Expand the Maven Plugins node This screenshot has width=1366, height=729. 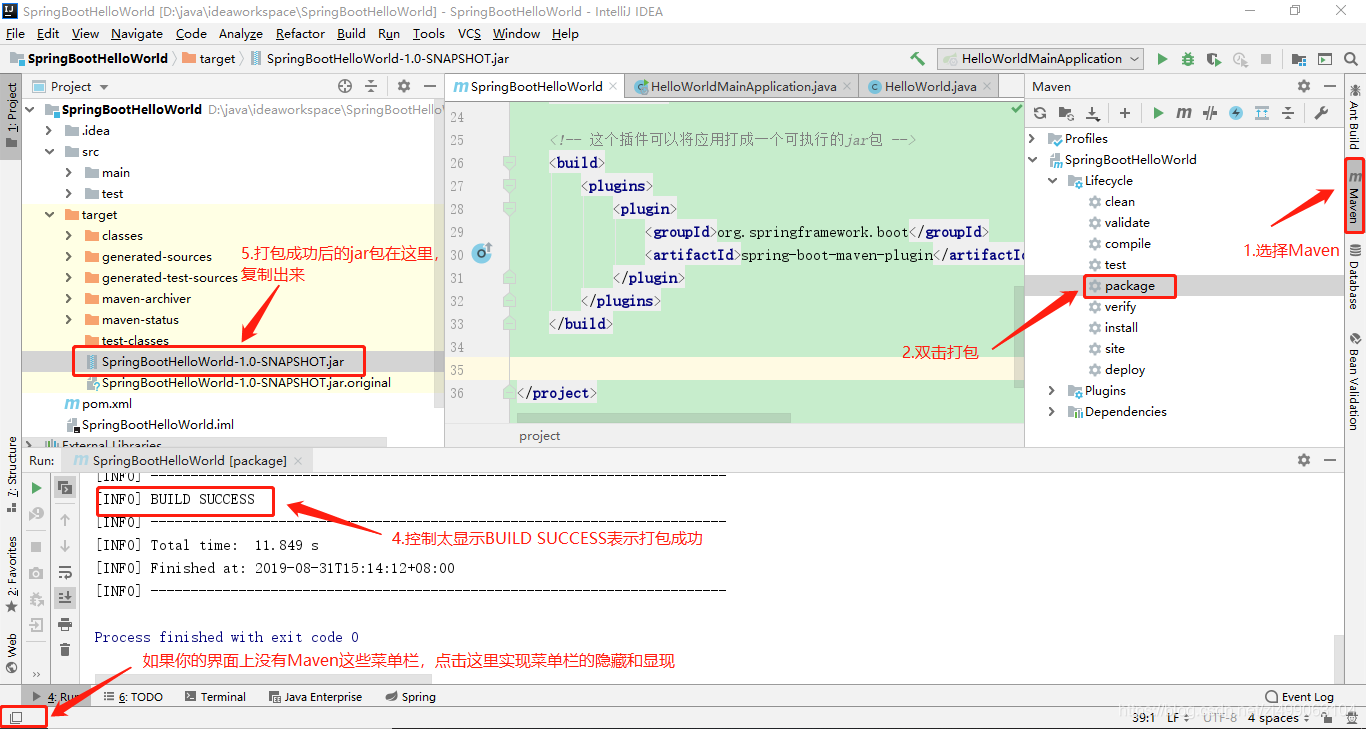point(1052,391)
